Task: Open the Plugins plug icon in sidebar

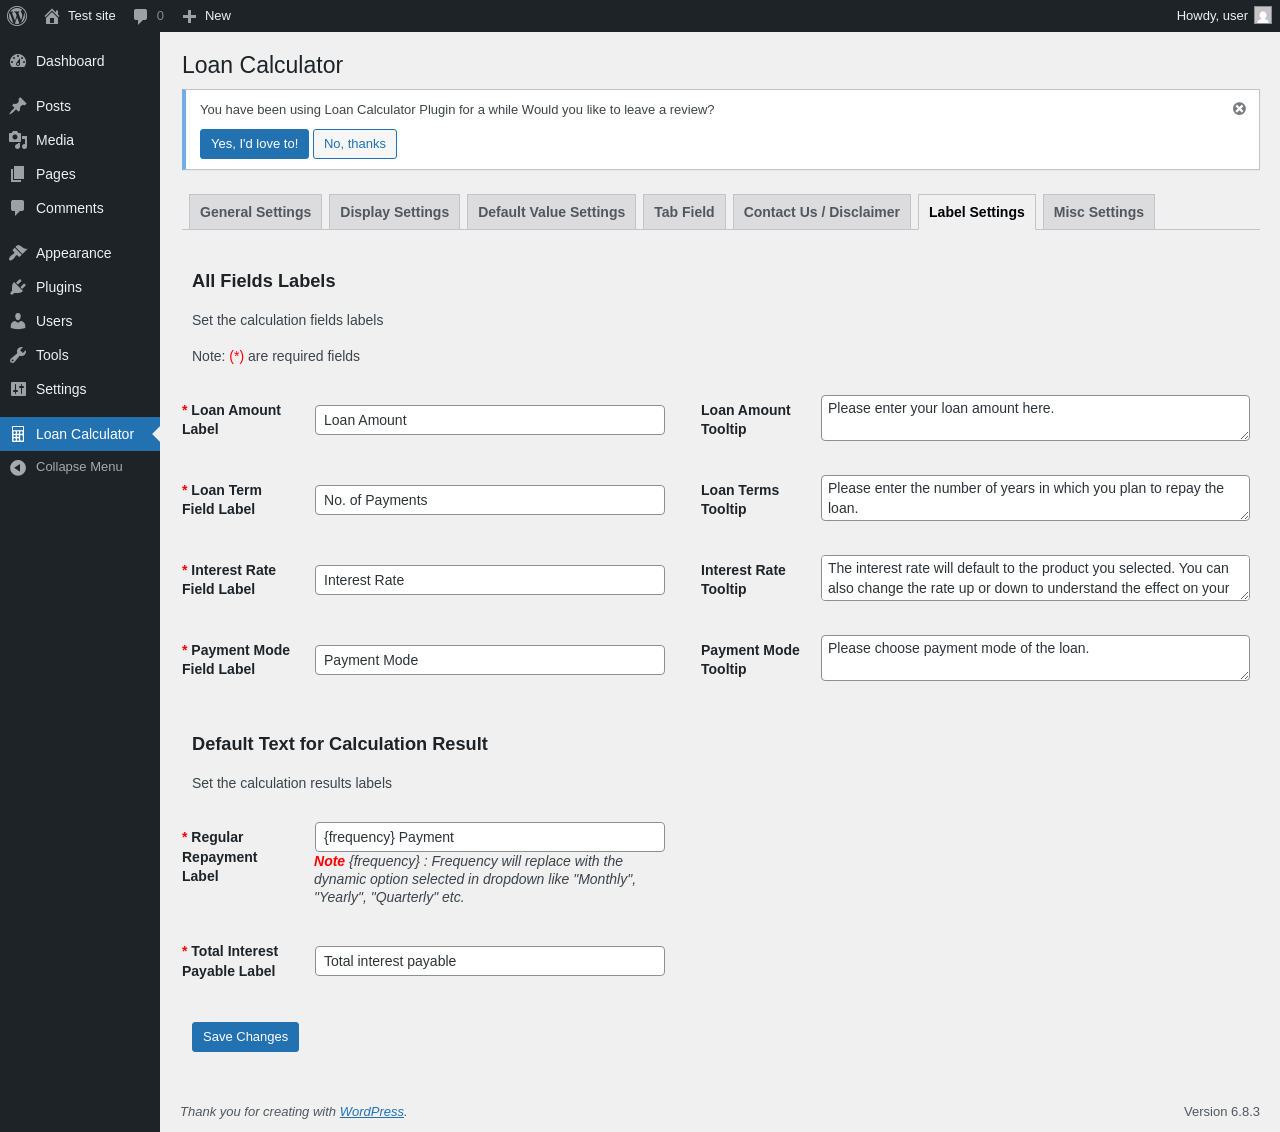Action: [18, 287]
